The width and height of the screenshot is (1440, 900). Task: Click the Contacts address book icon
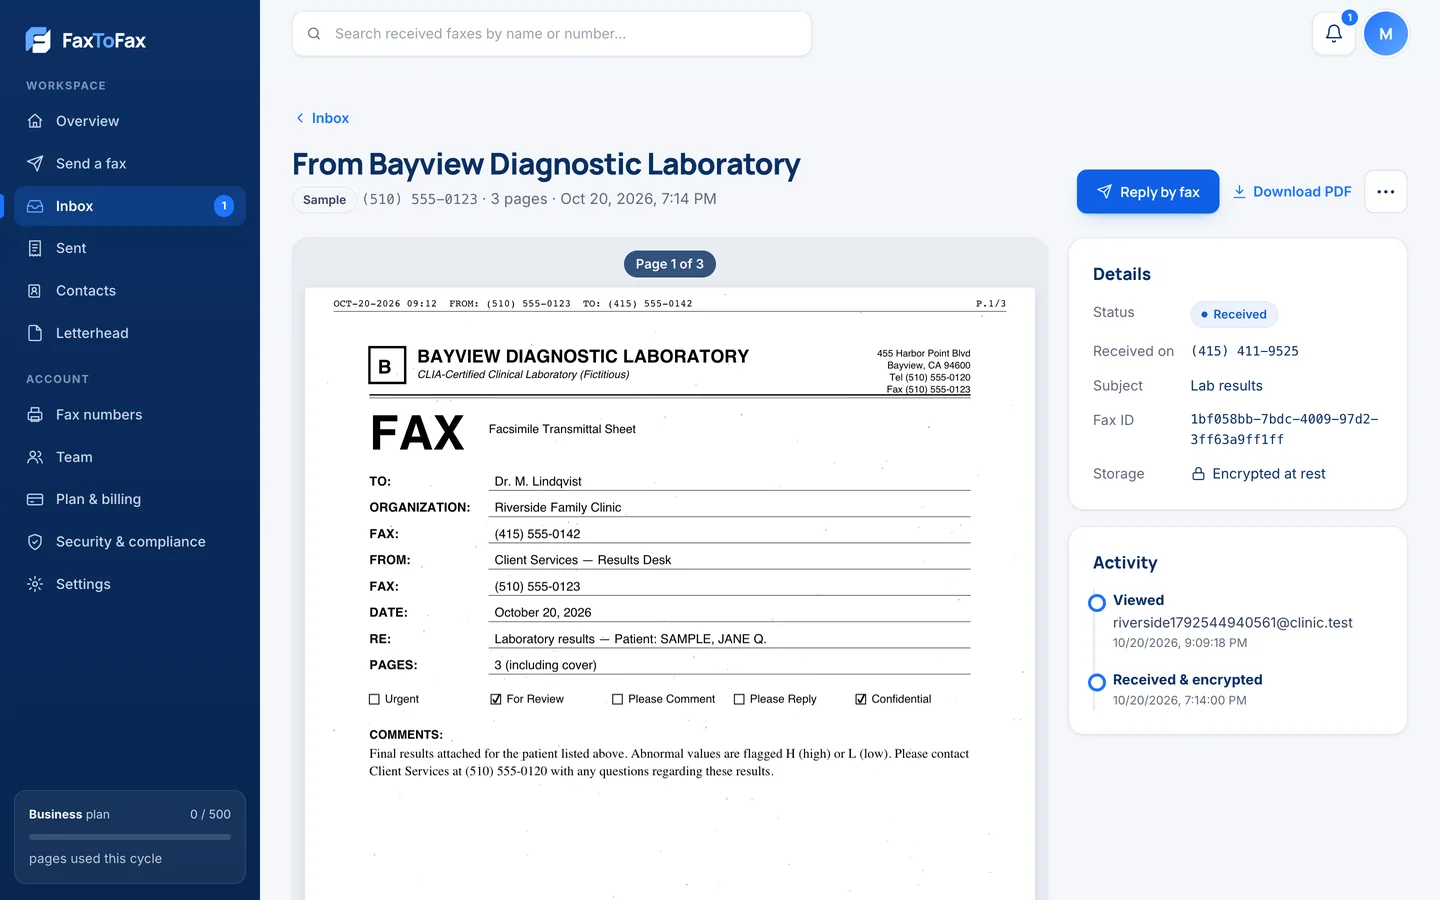point(35,291)
